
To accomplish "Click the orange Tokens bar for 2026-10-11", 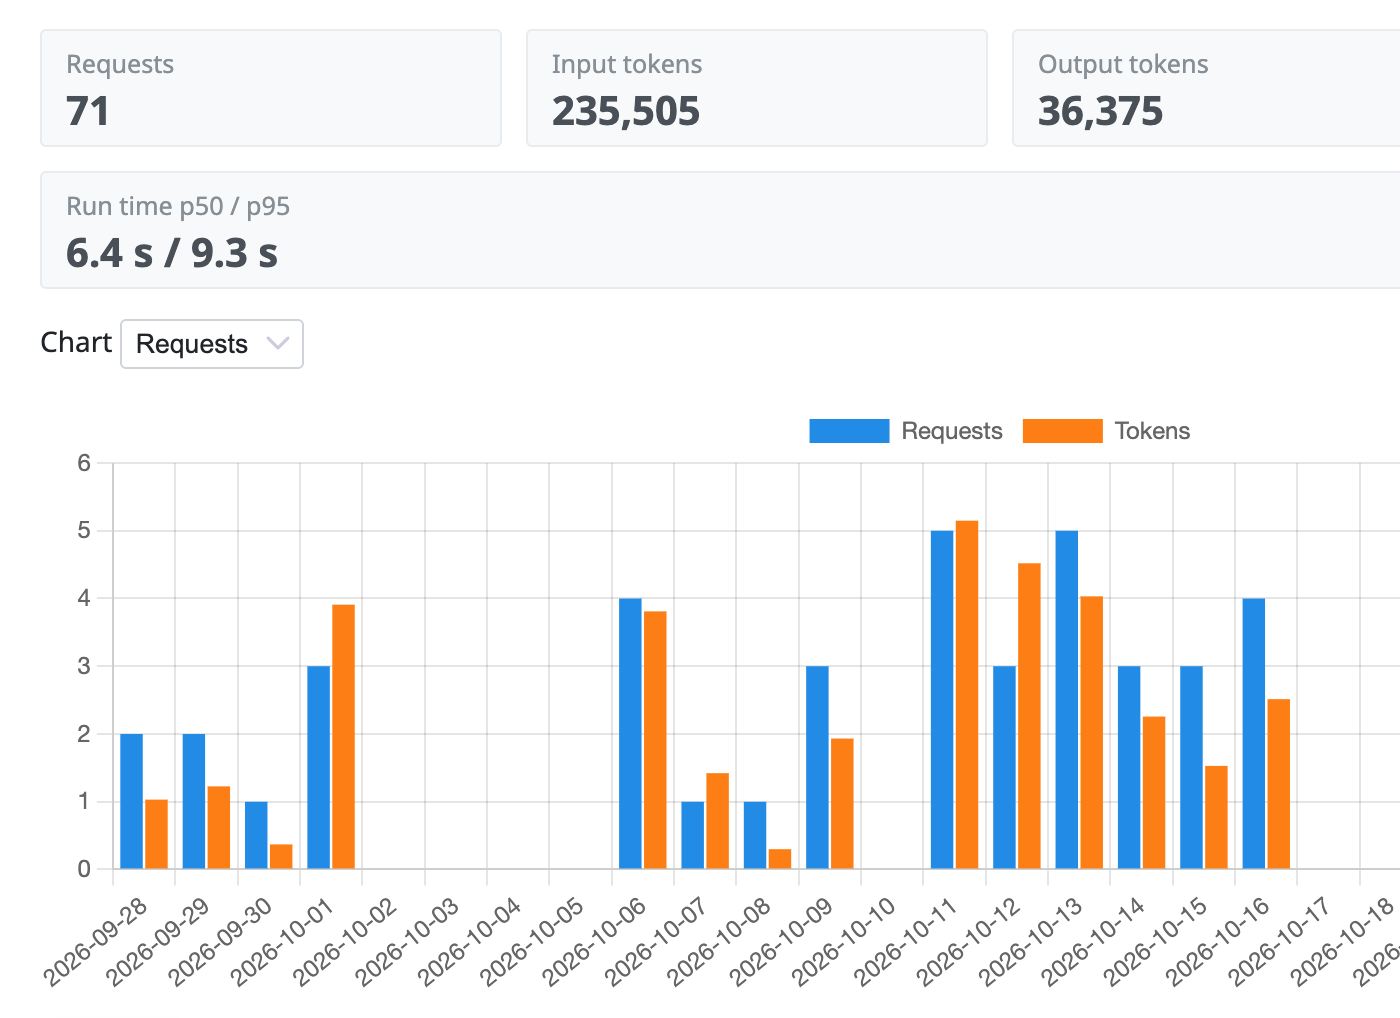I will coord(967,694).
